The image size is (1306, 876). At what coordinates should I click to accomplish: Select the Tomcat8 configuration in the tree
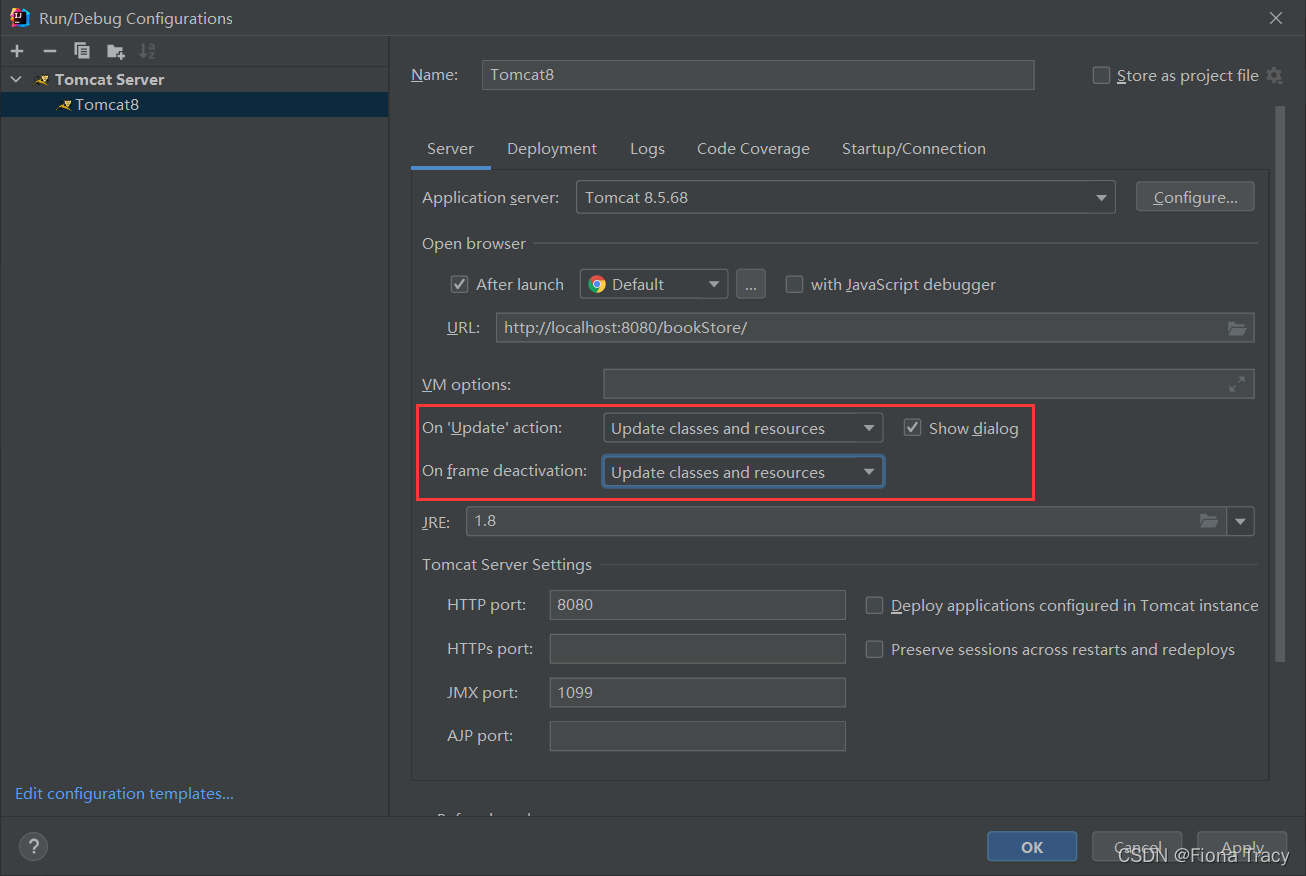(x=194, y=104)
